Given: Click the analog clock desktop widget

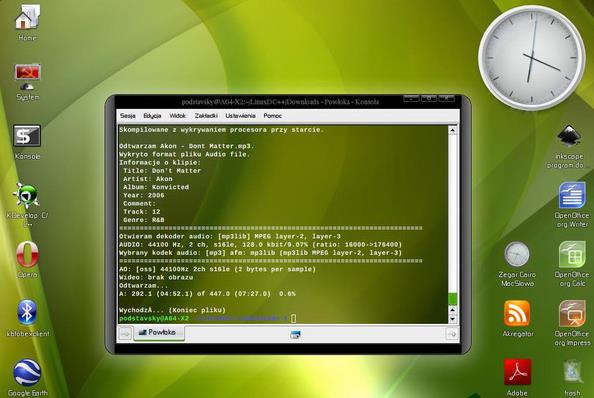Looking at the screenshot, I should (x=531, y=58).
